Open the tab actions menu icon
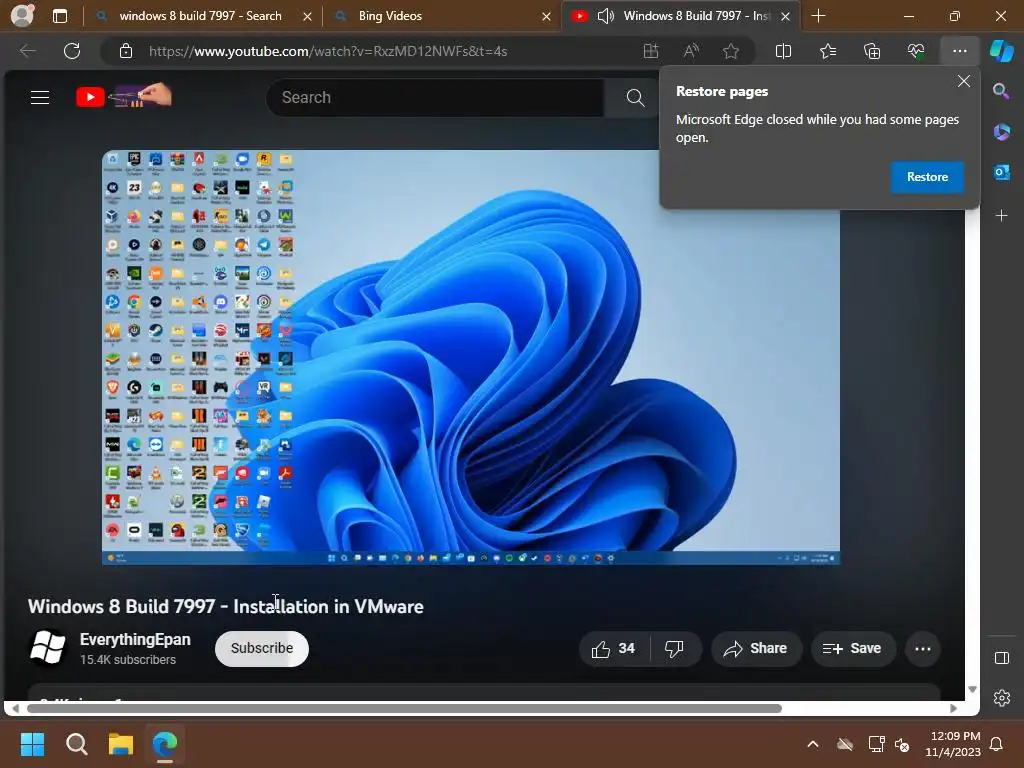This screenshot has height=768, width=1024. (59, 16)
